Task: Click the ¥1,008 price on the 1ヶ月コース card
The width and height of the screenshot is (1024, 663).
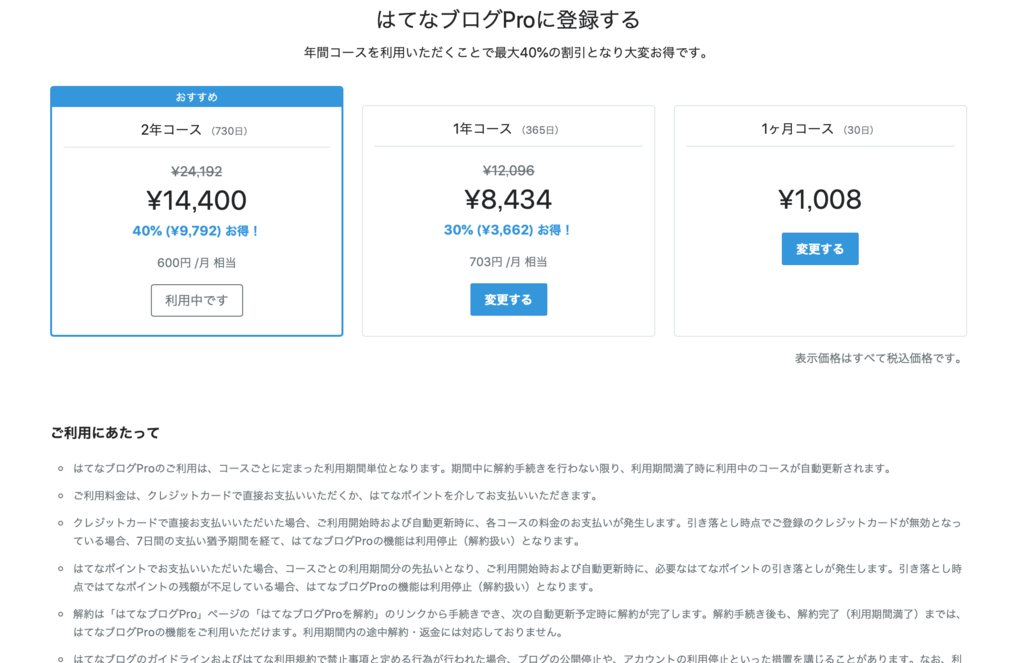Action: click(x=819, y=199)
